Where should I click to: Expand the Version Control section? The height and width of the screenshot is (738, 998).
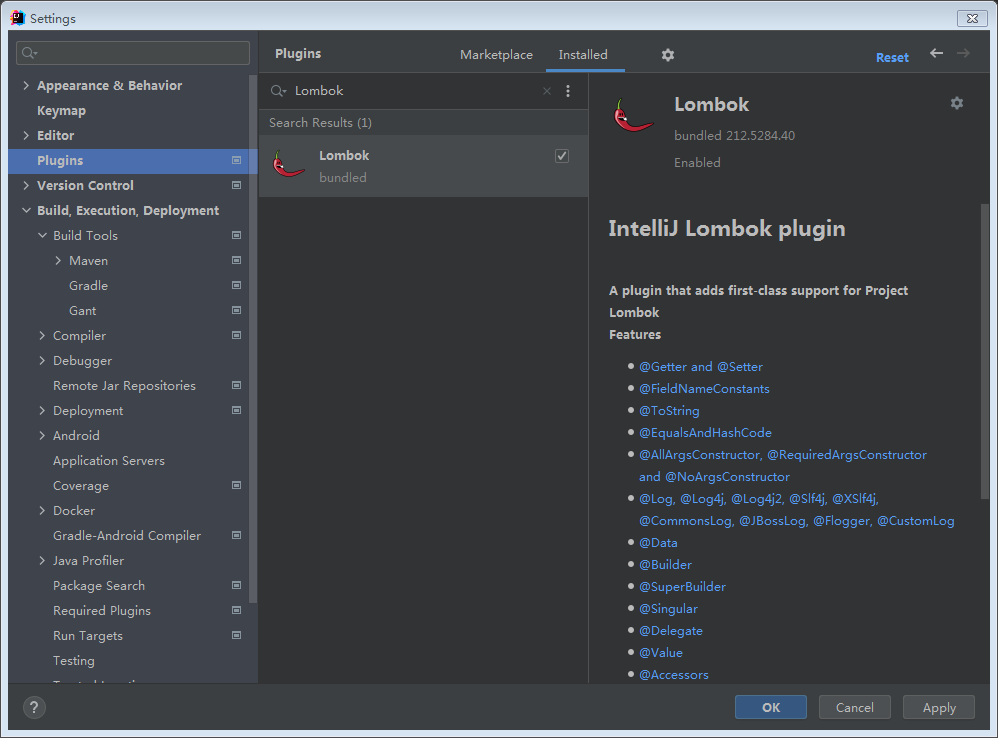tap(26, 185)
